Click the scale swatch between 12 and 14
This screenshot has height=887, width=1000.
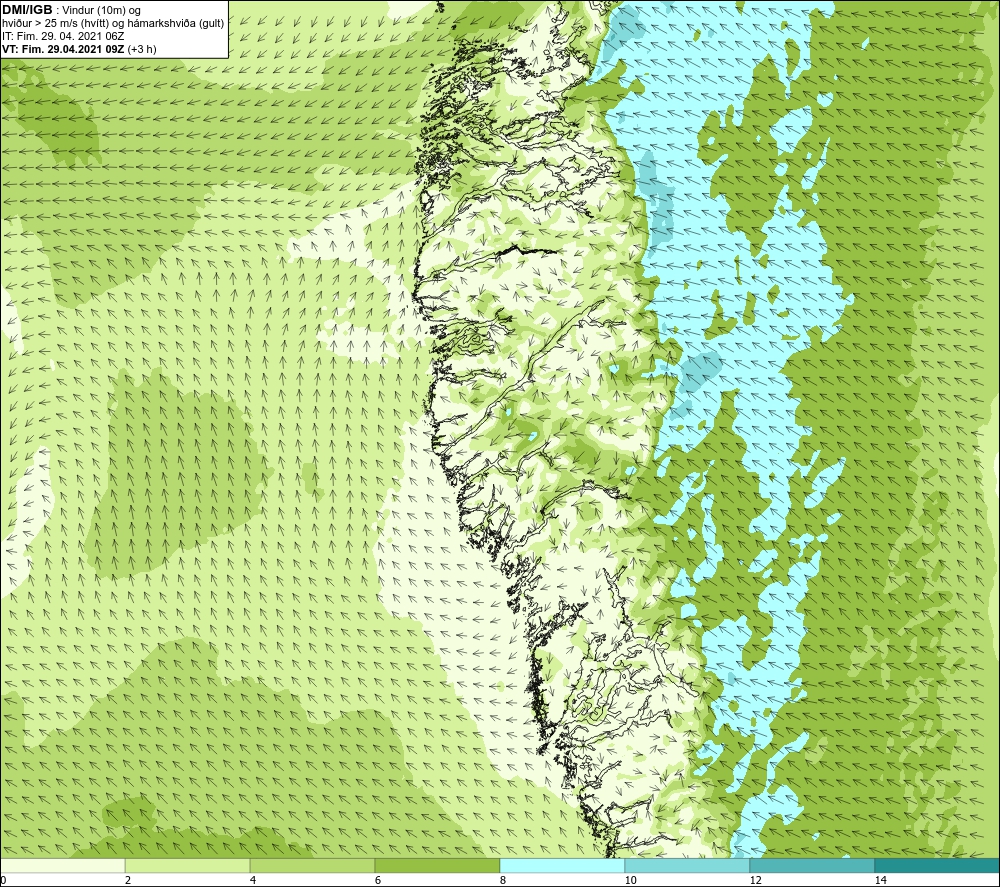812,866
